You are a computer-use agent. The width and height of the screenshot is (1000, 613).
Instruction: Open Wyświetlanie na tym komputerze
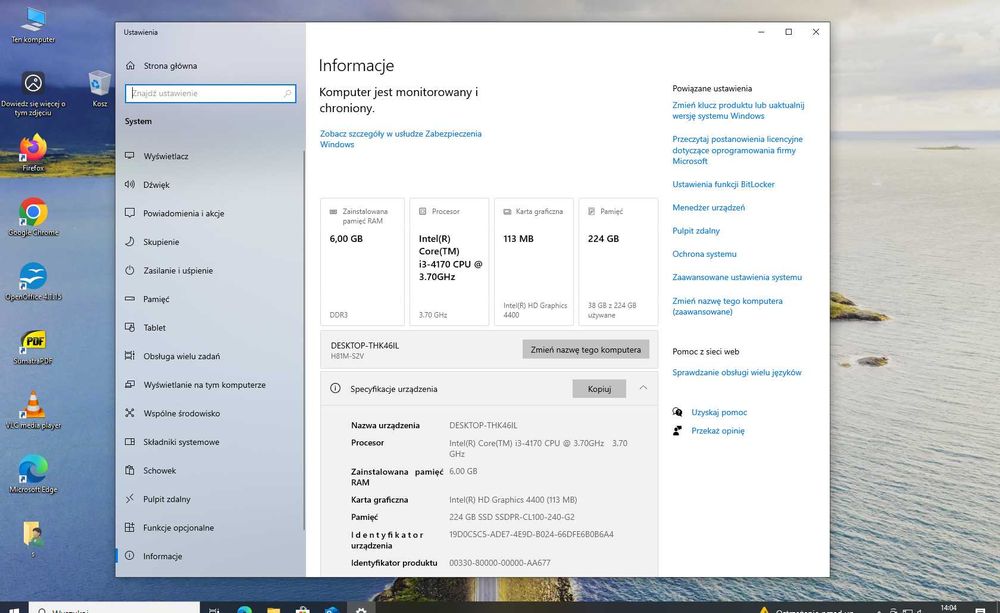pos(204,385)
